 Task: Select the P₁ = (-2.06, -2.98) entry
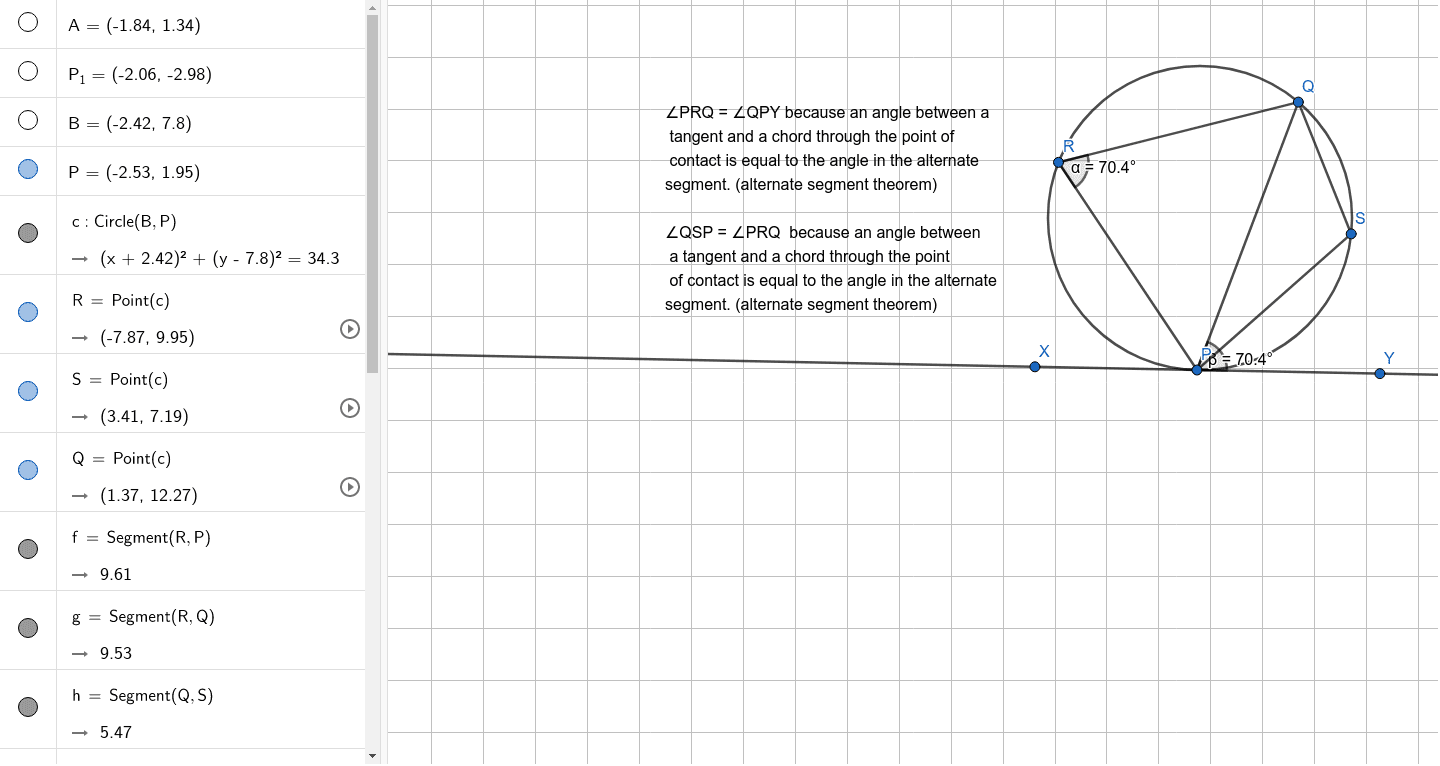click(x=139, y=74)
